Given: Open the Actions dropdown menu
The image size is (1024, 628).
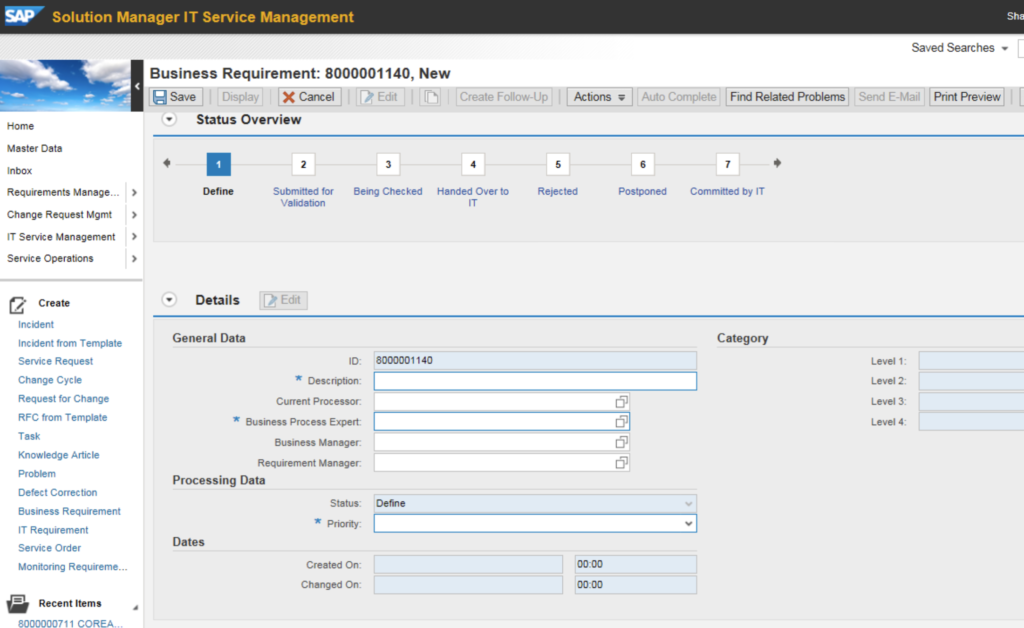Looking at the screenshot, I should tap(598, 96).
